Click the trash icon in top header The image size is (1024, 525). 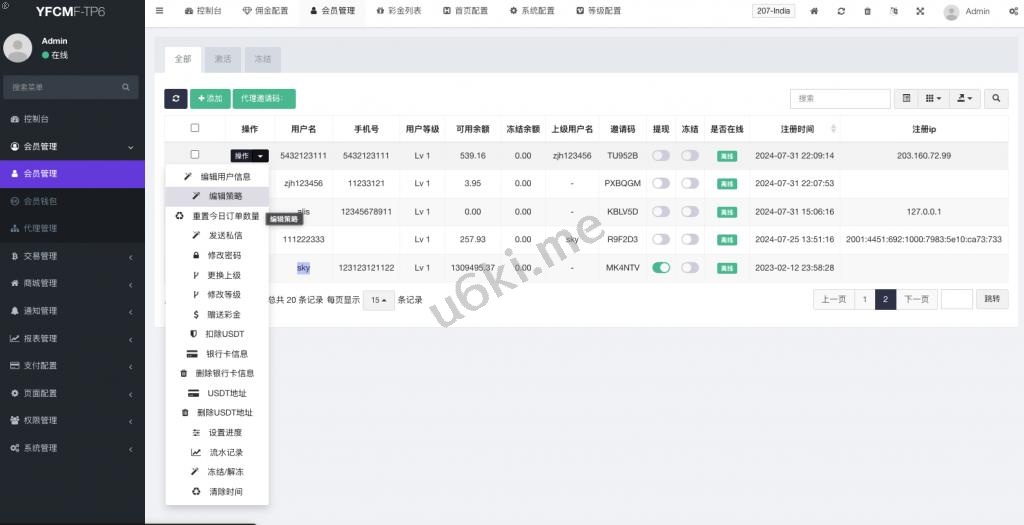click(867, 11)
